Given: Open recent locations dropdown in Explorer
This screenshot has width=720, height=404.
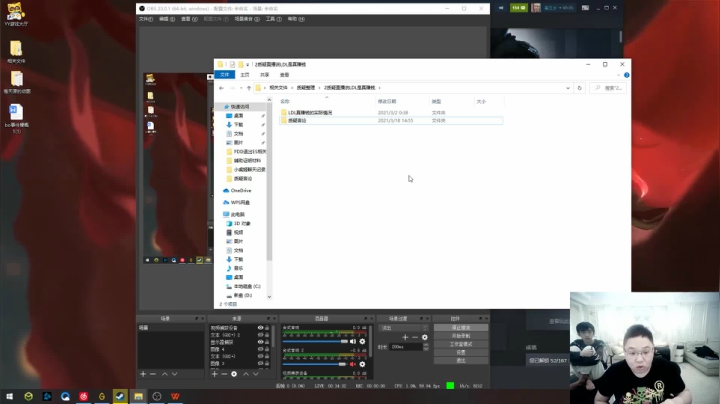Looking at the screenshot, I should click(241, 88).
